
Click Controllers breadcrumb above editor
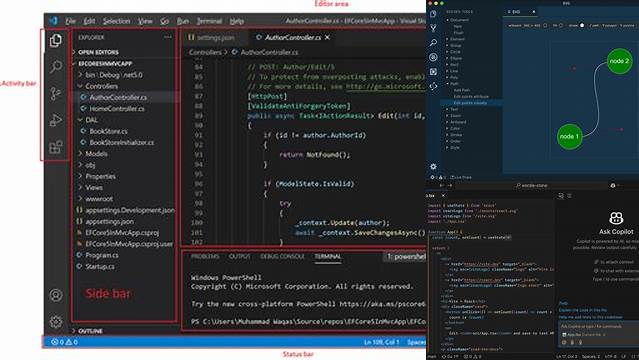pos(205,52)
